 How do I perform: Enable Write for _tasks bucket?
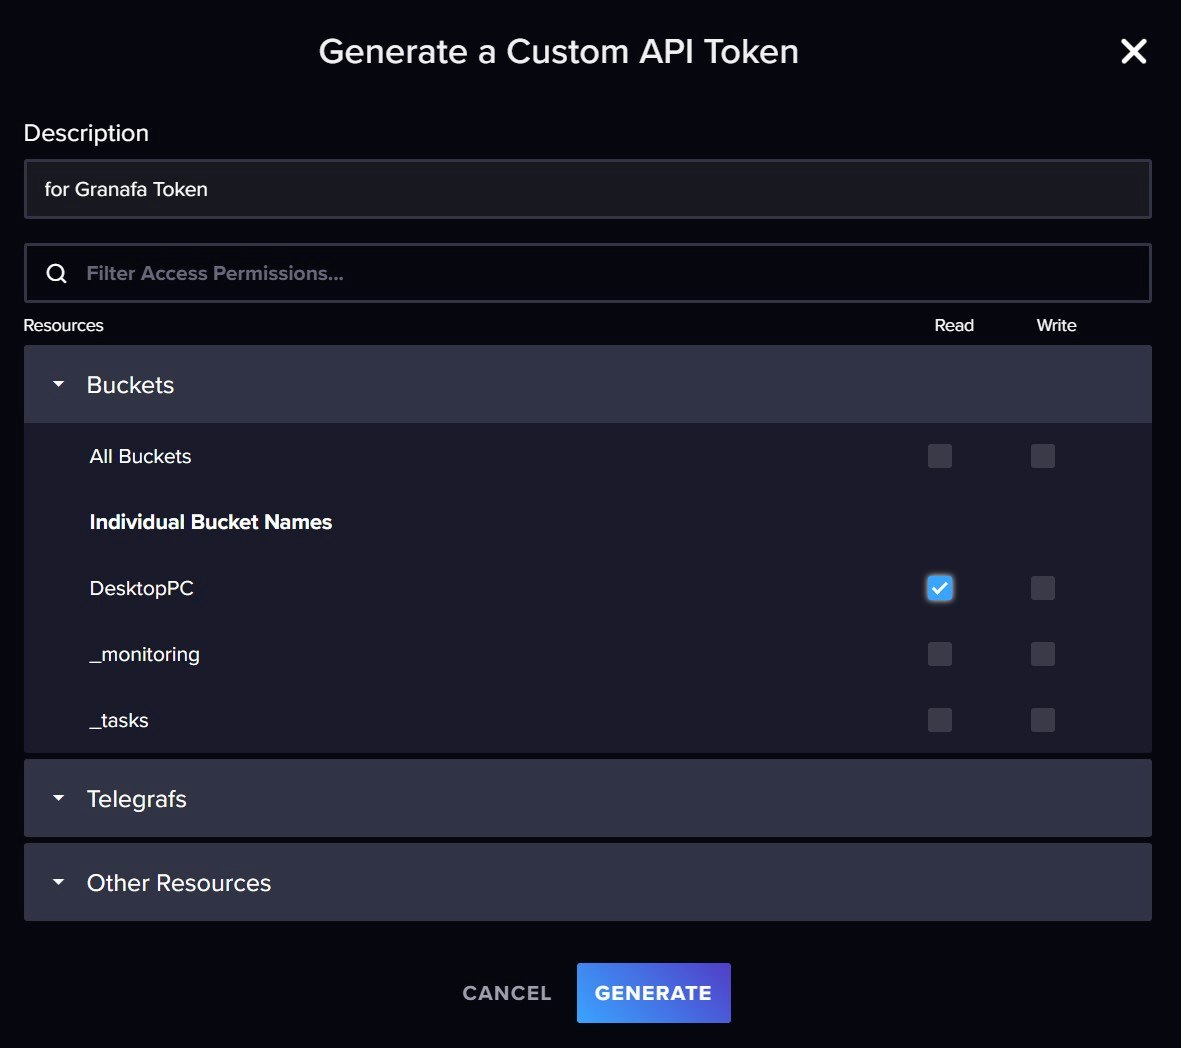pyautogui.click(x=1042, y=720)
